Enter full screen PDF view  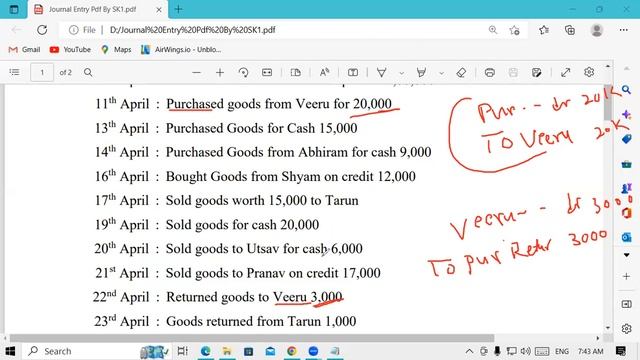click(565, 73)
